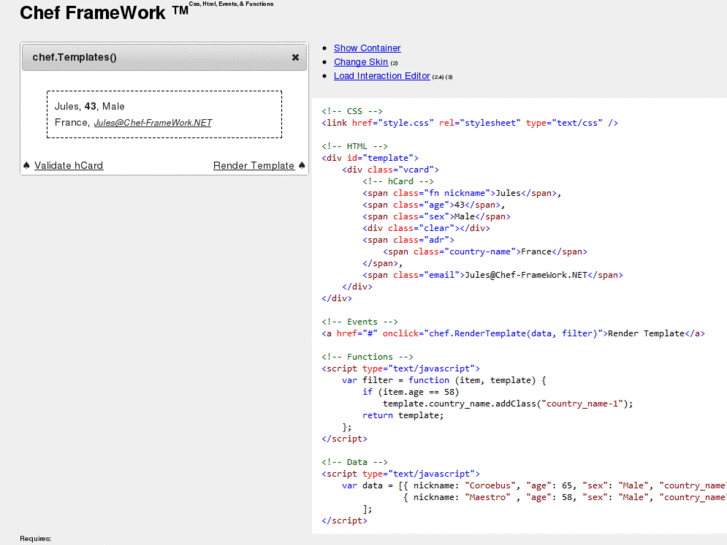Click the Jules@Chef-FrameWork.NET email link
Screen dimensions: 727x545
pos(153,123)
